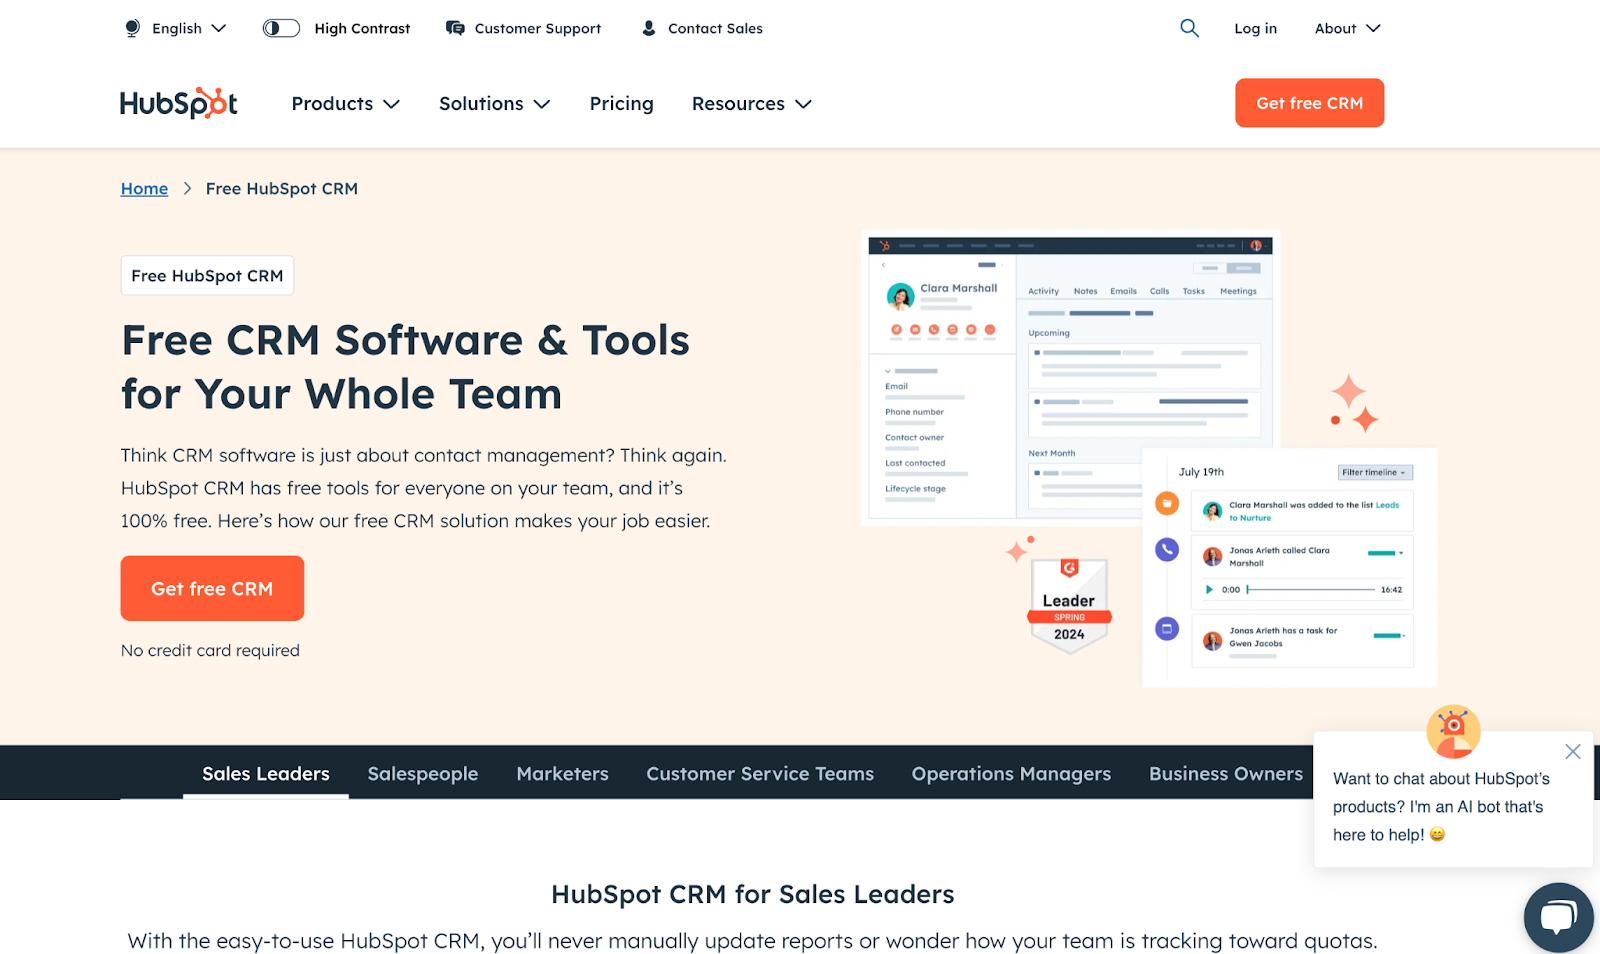Dismiss the AI bot chat popup
This screenshot has height=954, width=1600.
click(x=1572, y=751)
